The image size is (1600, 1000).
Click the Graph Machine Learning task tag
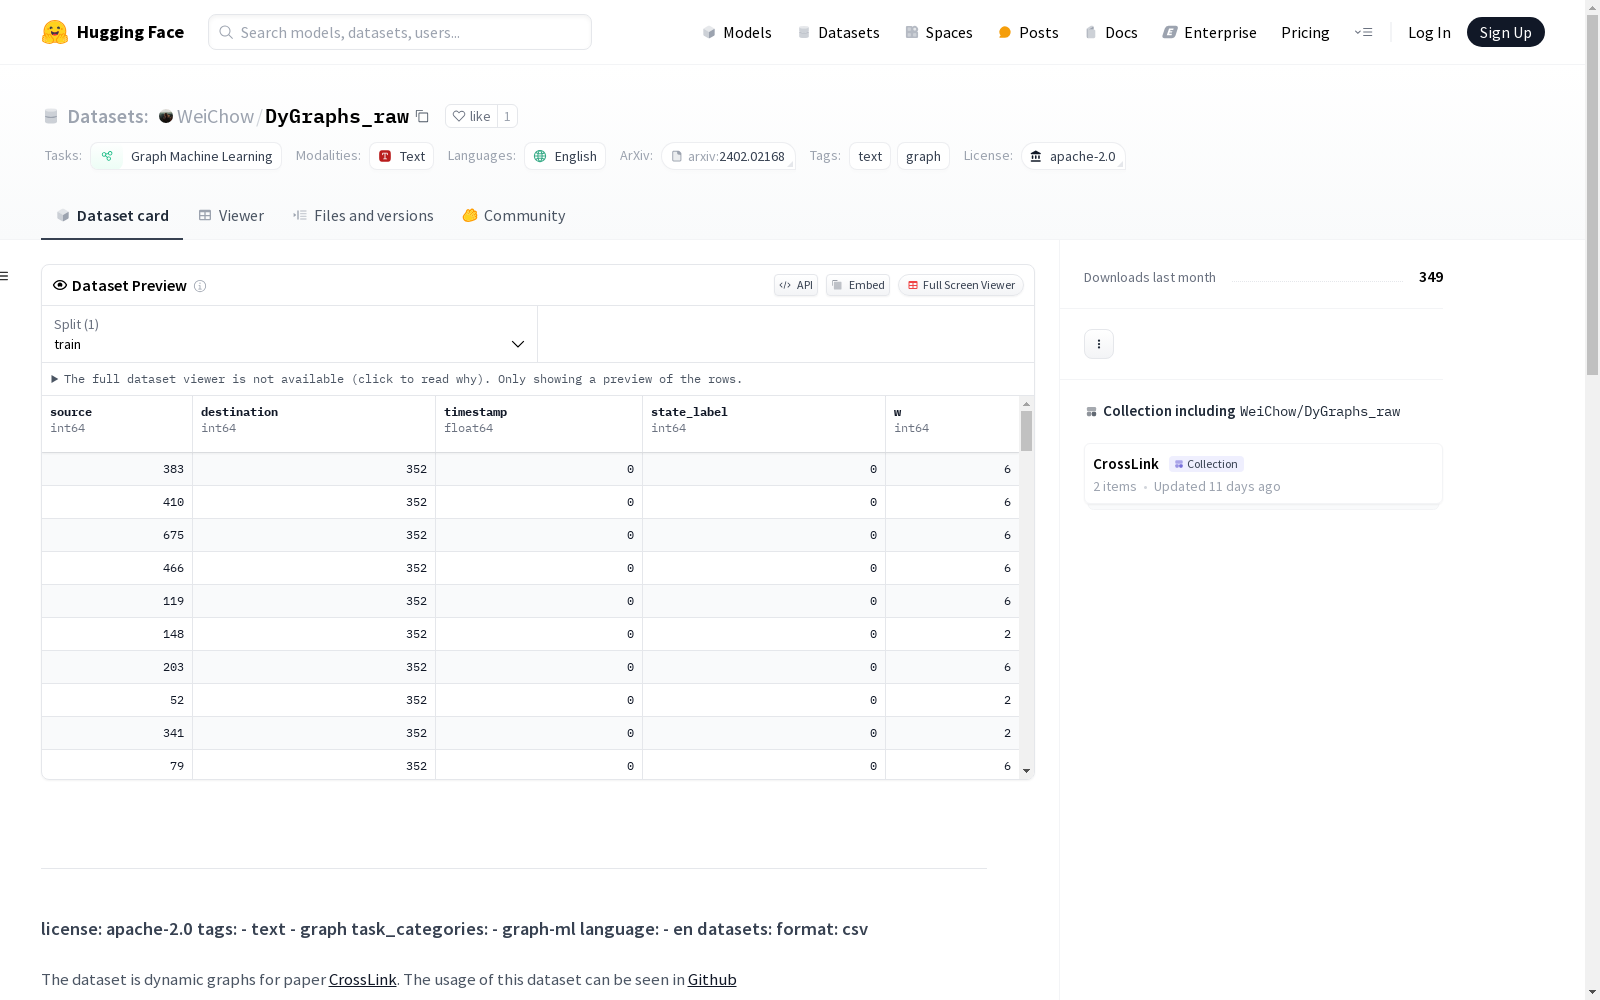coord(186,156)
